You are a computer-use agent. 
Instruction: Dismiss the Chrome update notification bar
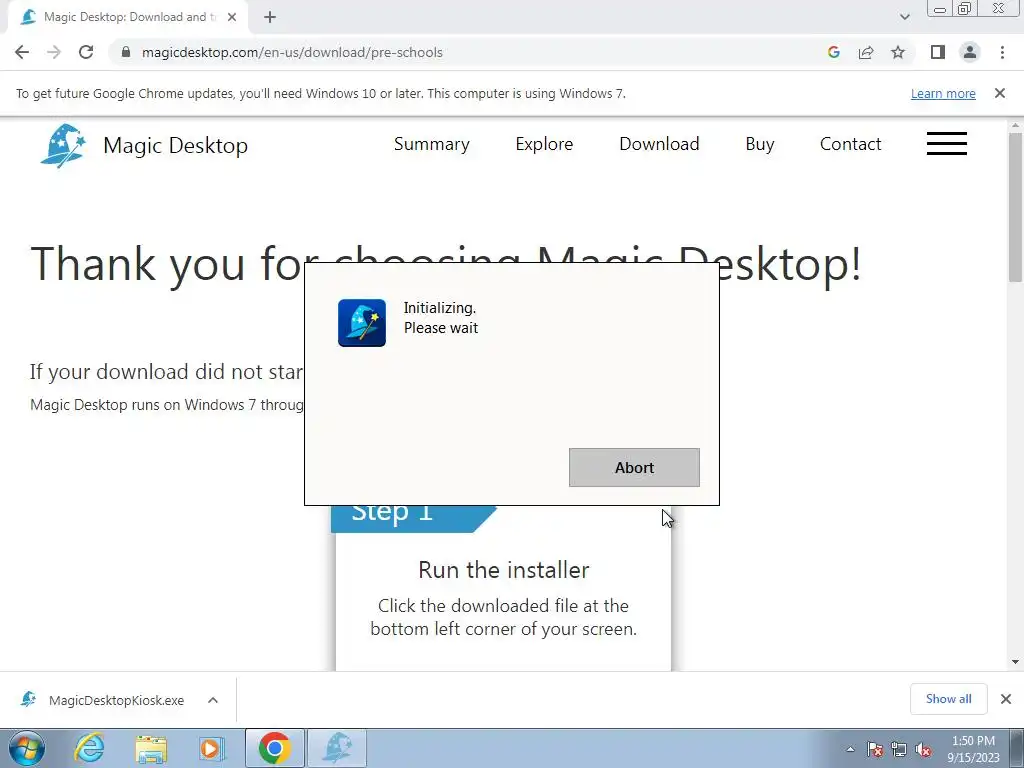coord(1000,93)
